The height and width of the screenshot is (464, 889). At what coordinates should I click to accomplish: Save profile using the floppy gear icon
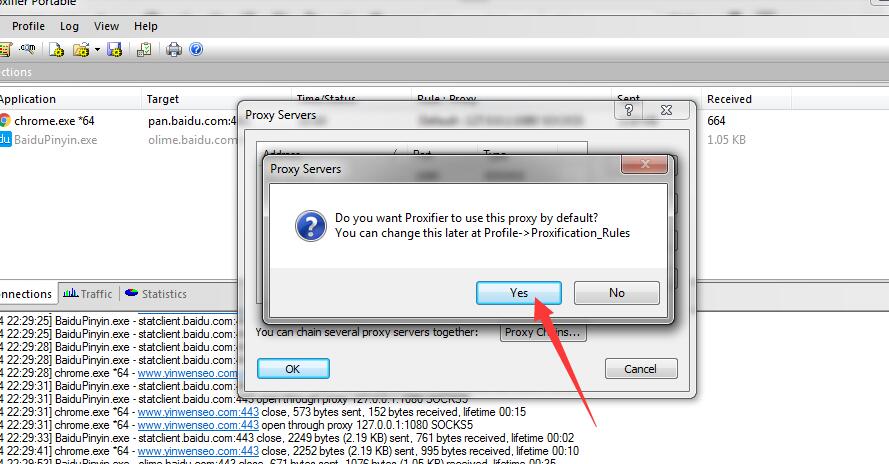[x=115, y=50]
